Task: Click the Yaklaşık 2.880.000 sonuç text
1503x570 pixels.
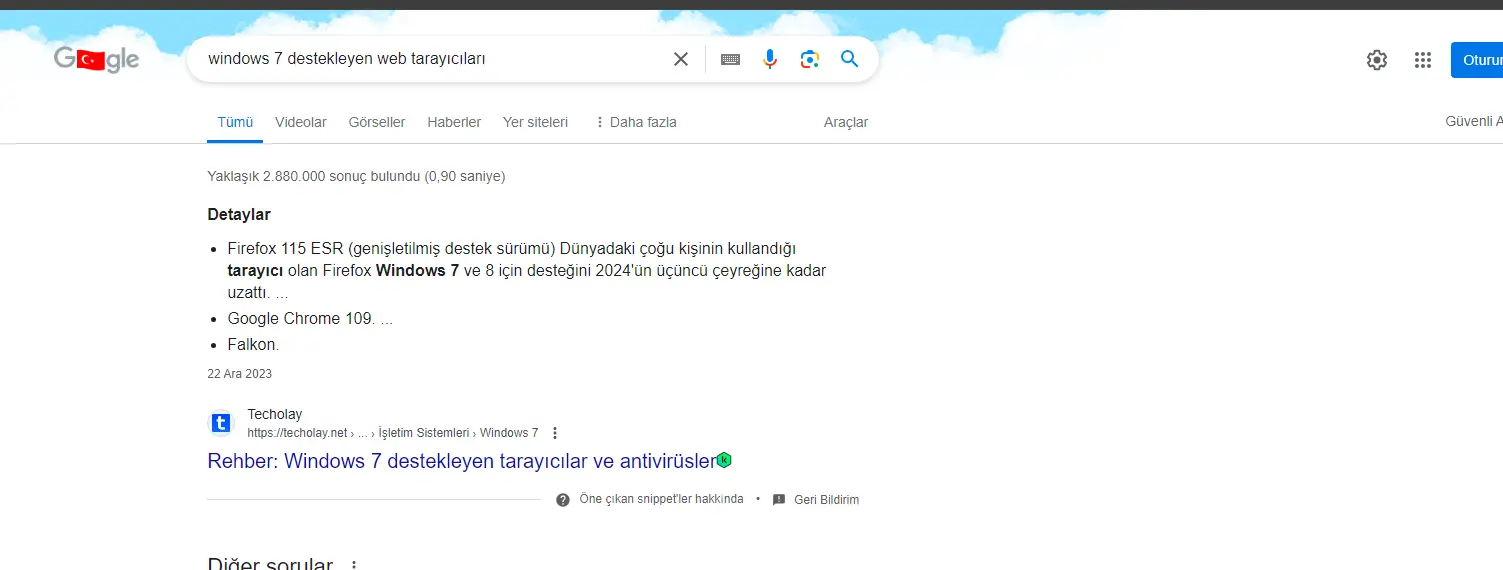Action: (x=356, y=176)
